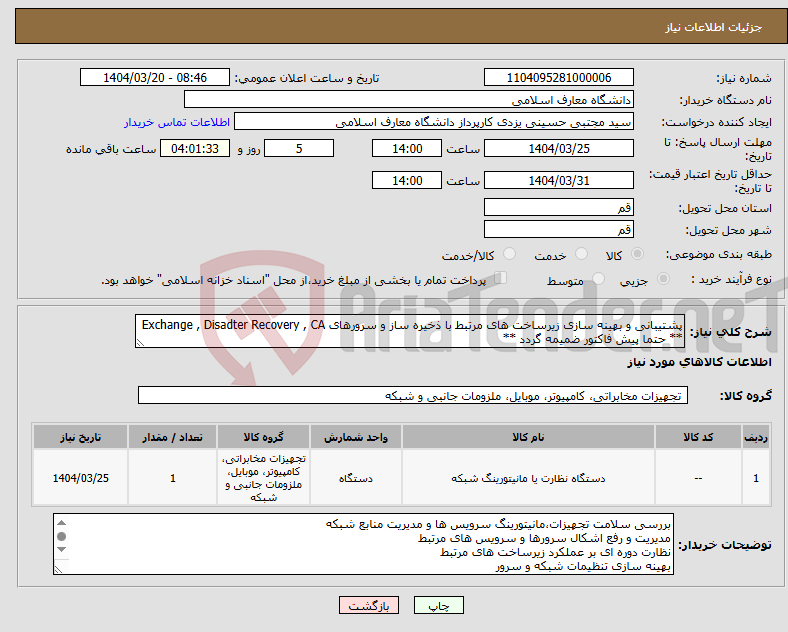Click the تعداد / مقدار column header
The height and width of the screenshot is (632, 788).
[x=172, y=437]
